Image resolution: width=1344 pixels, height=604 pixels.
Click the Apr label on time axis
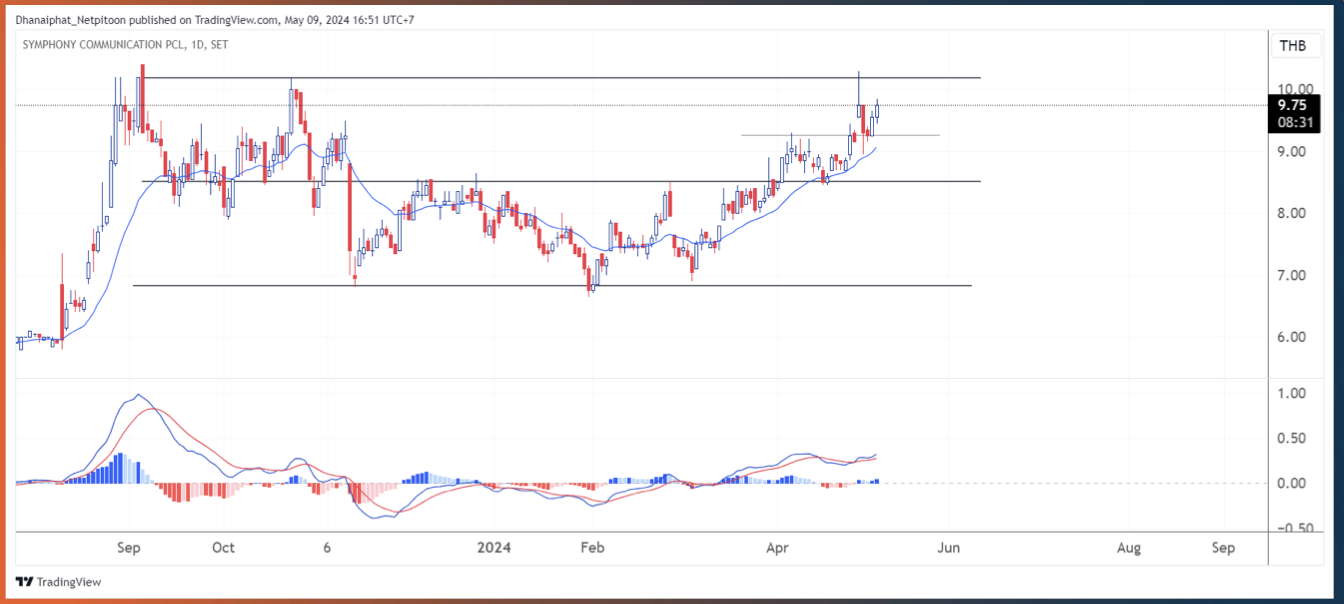pyautogui.click(x=776, y=548)
